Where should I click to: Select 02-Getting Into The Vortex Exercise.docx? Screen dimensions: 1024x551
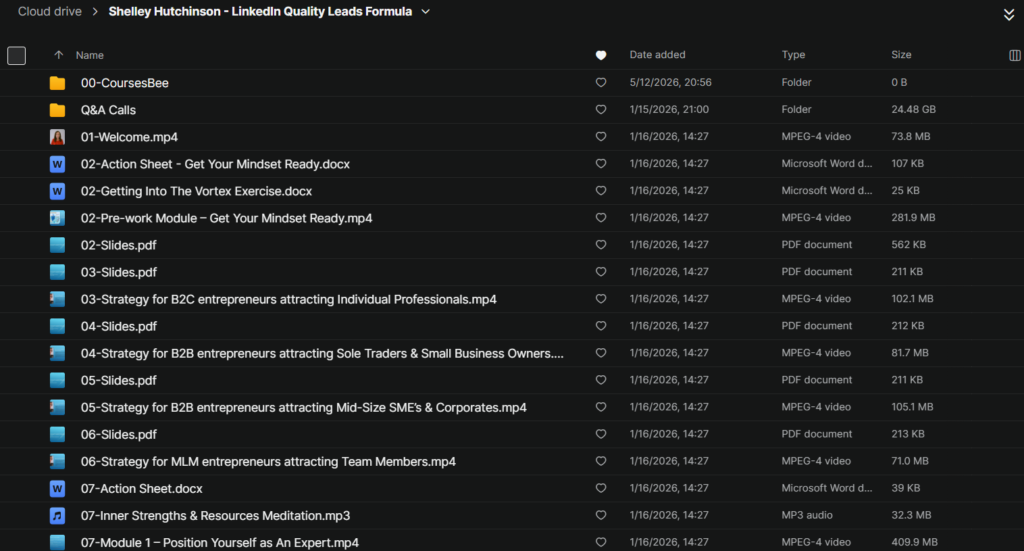point(197,191)
